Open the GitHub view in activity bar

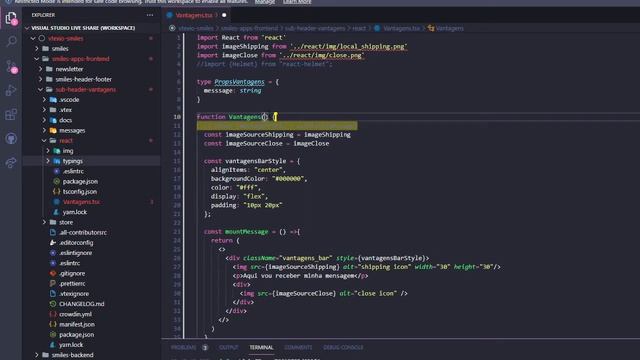[x=11, y=139]
